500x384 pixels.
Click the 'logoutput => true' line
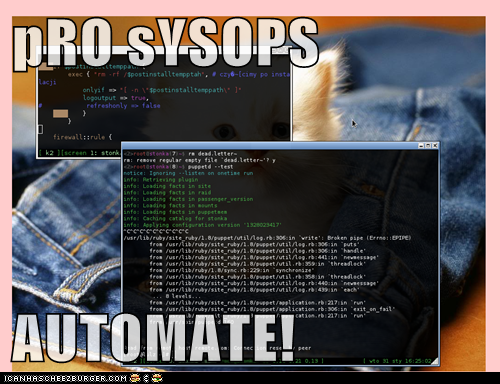point(115,98)
